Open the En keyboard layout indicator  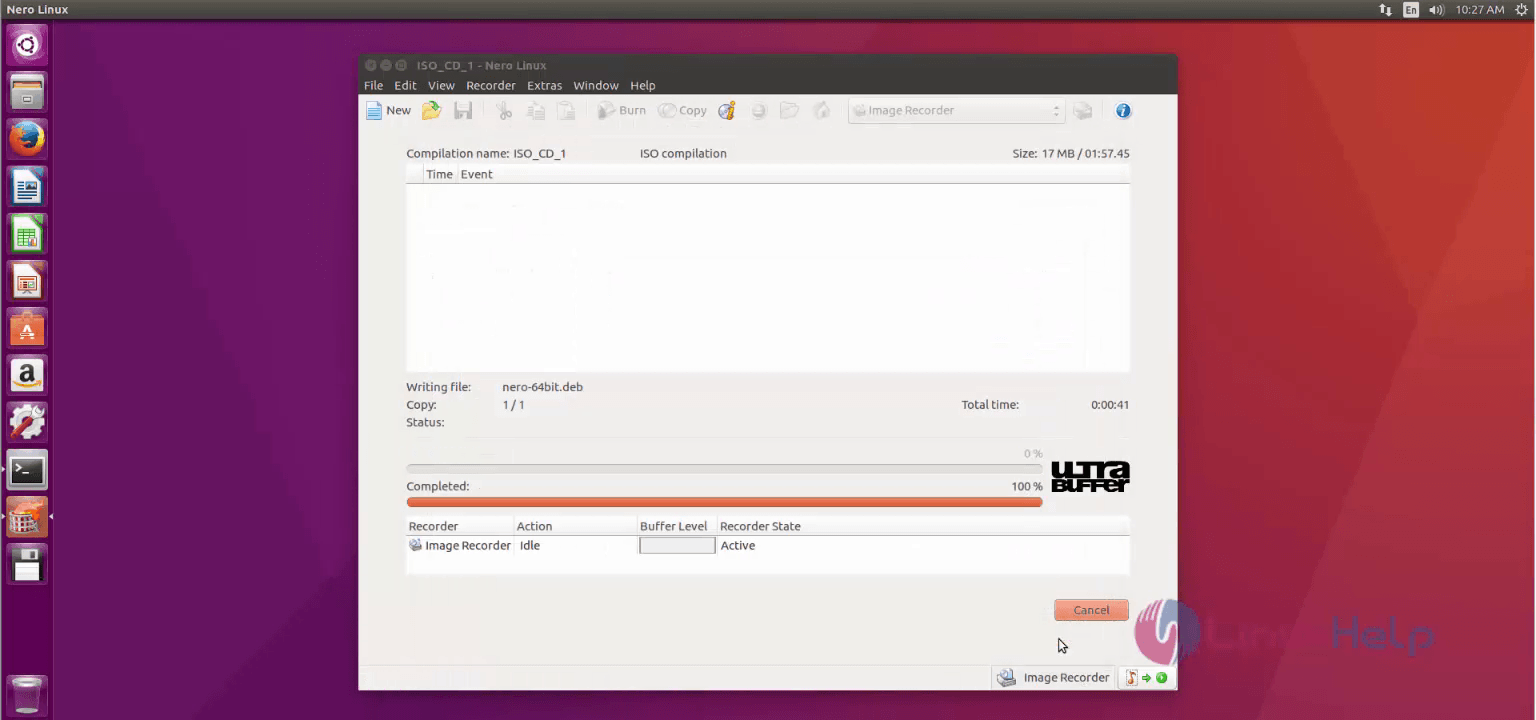point(1411,10)
